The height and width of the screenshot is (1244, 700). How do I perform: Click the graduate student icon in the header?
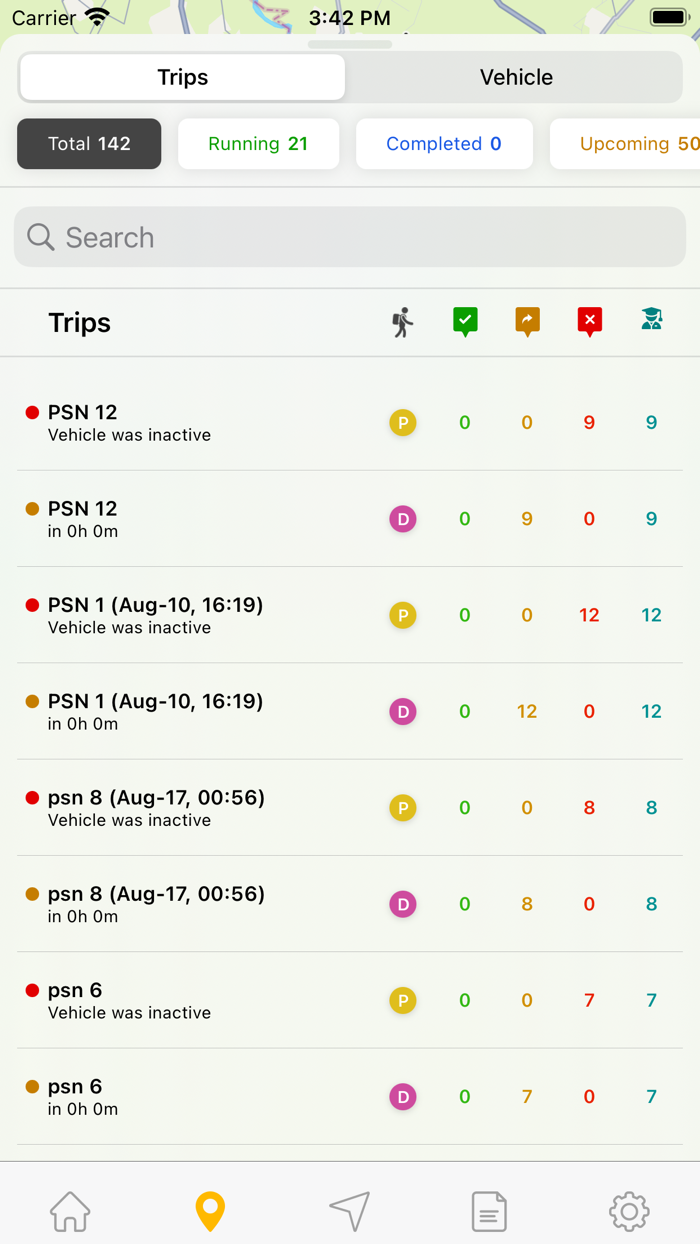[651, 321]
